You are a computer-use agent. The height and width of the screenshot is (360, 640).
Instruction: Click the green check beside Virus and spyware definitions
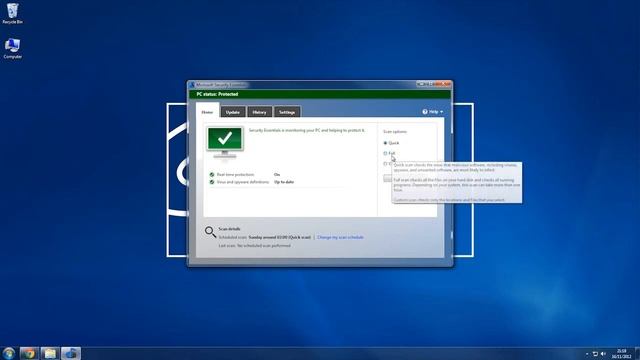click(212, 182)
